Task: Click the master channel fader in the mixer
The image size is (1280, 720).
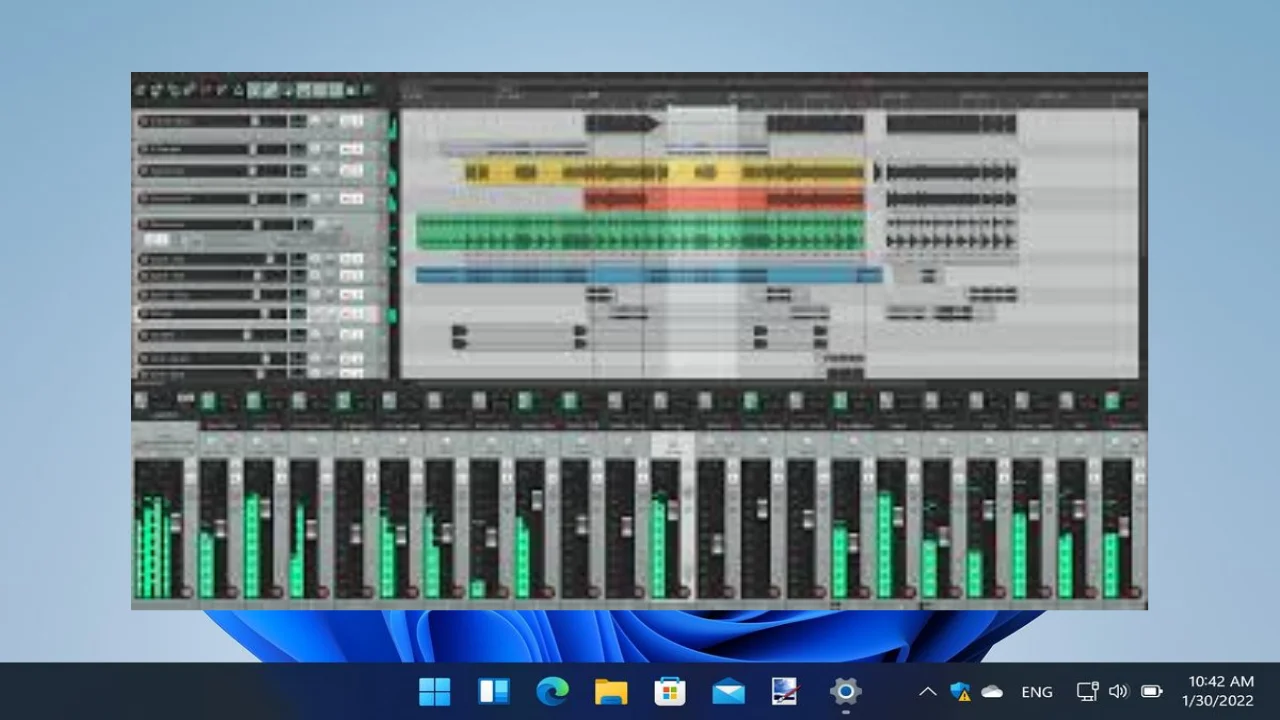Action: 176,522
